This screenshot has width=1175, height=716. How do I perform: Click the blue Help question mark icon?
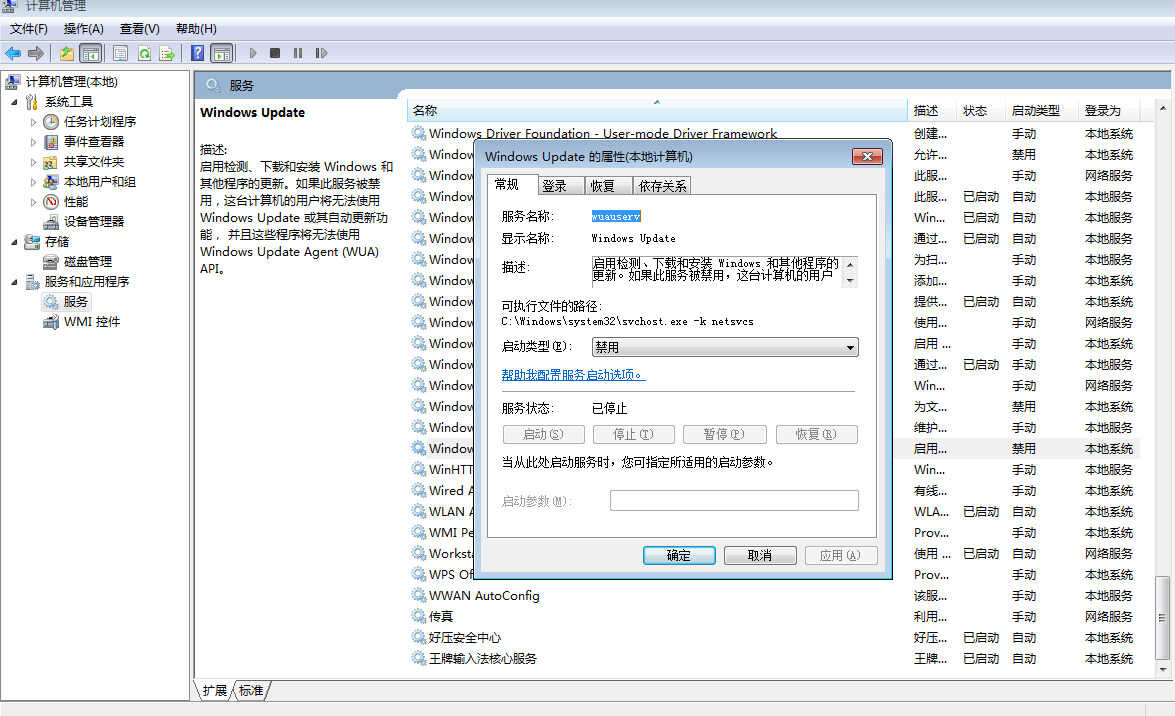tap(197, 53)
